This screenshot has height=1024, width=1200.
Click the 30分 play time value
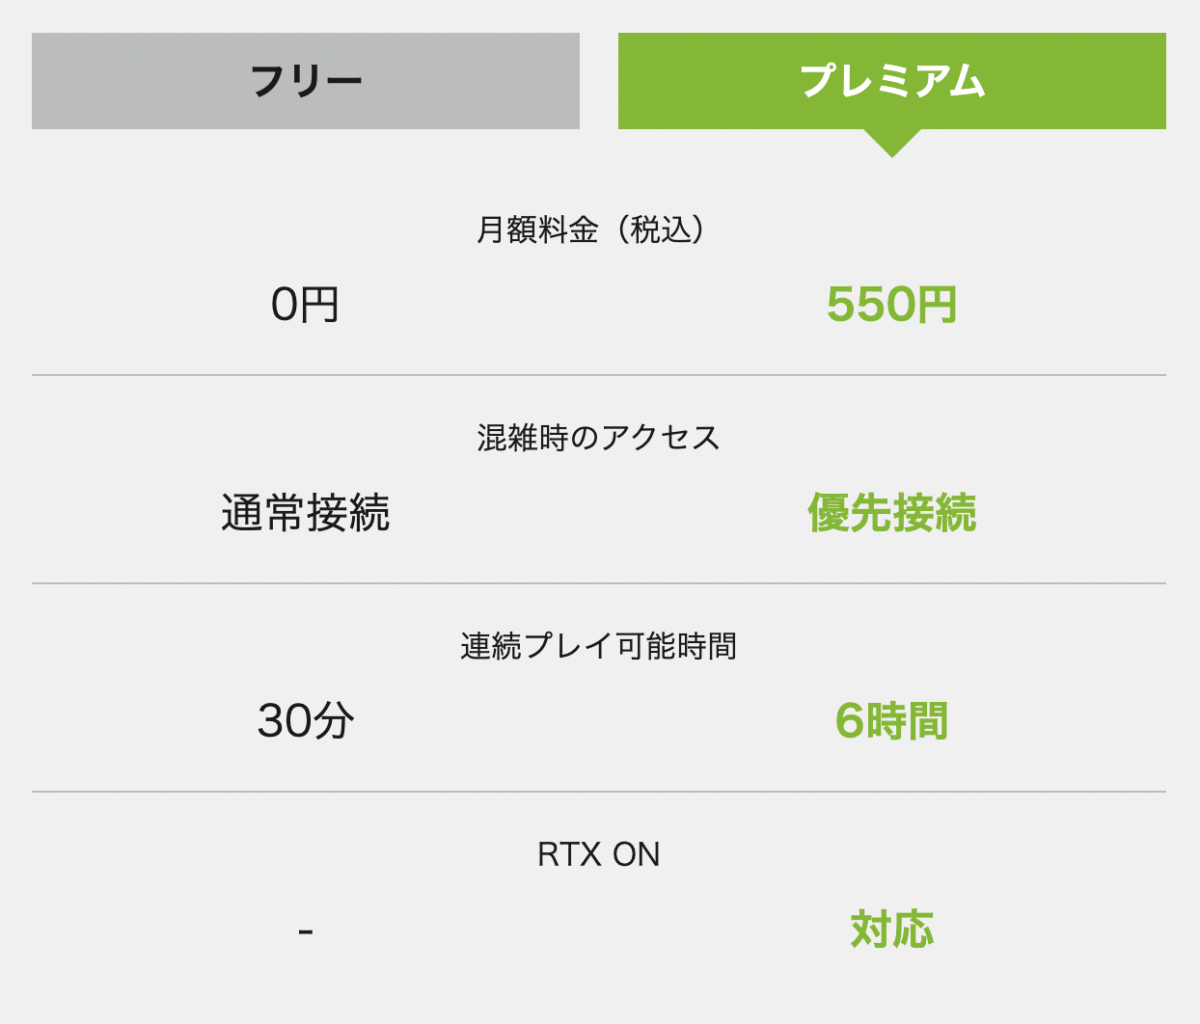pyautogui.click(x=305, y=720)
